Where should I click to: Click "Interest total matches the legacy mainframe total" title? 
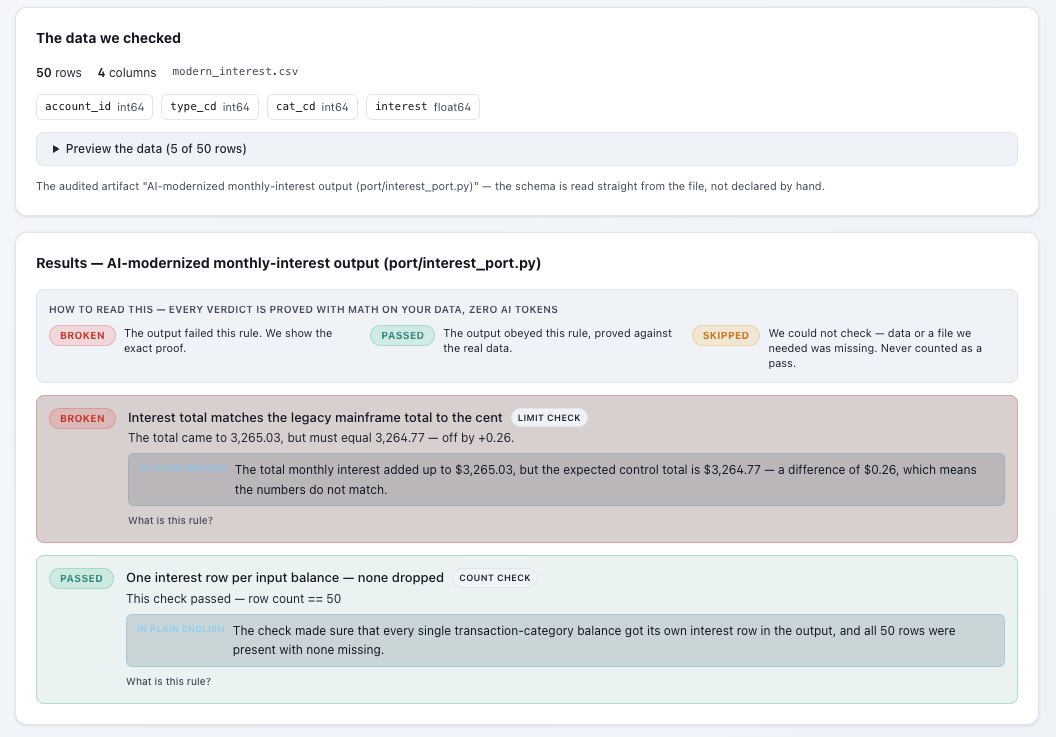pyautogui.click(x=315, y=418)
